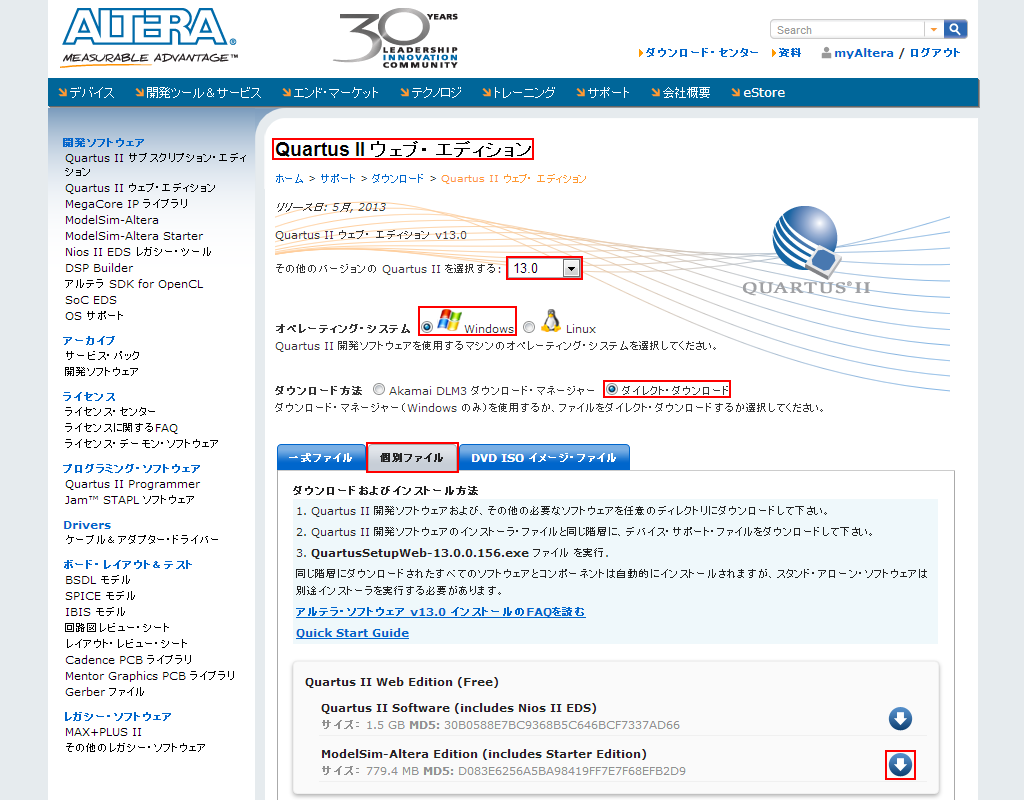Choose Akamai DLM3 download manager radio
This screenshot has width=1024, height=800.
pos(379,389)
